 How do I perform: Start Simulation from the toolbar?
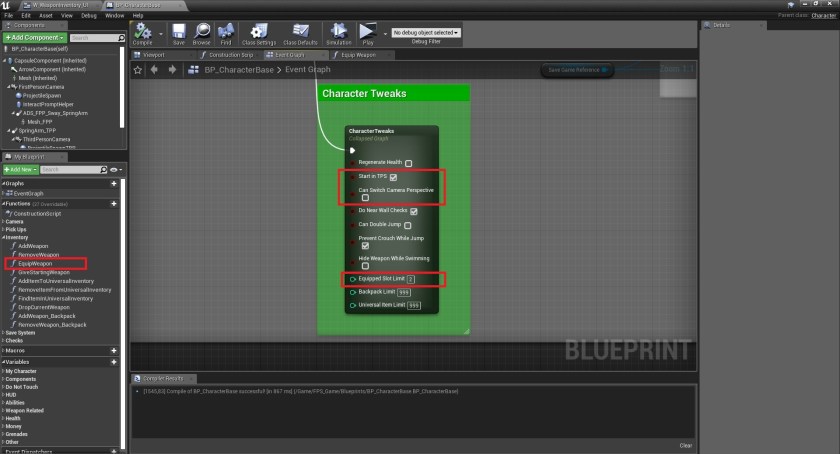coord(338,33)
